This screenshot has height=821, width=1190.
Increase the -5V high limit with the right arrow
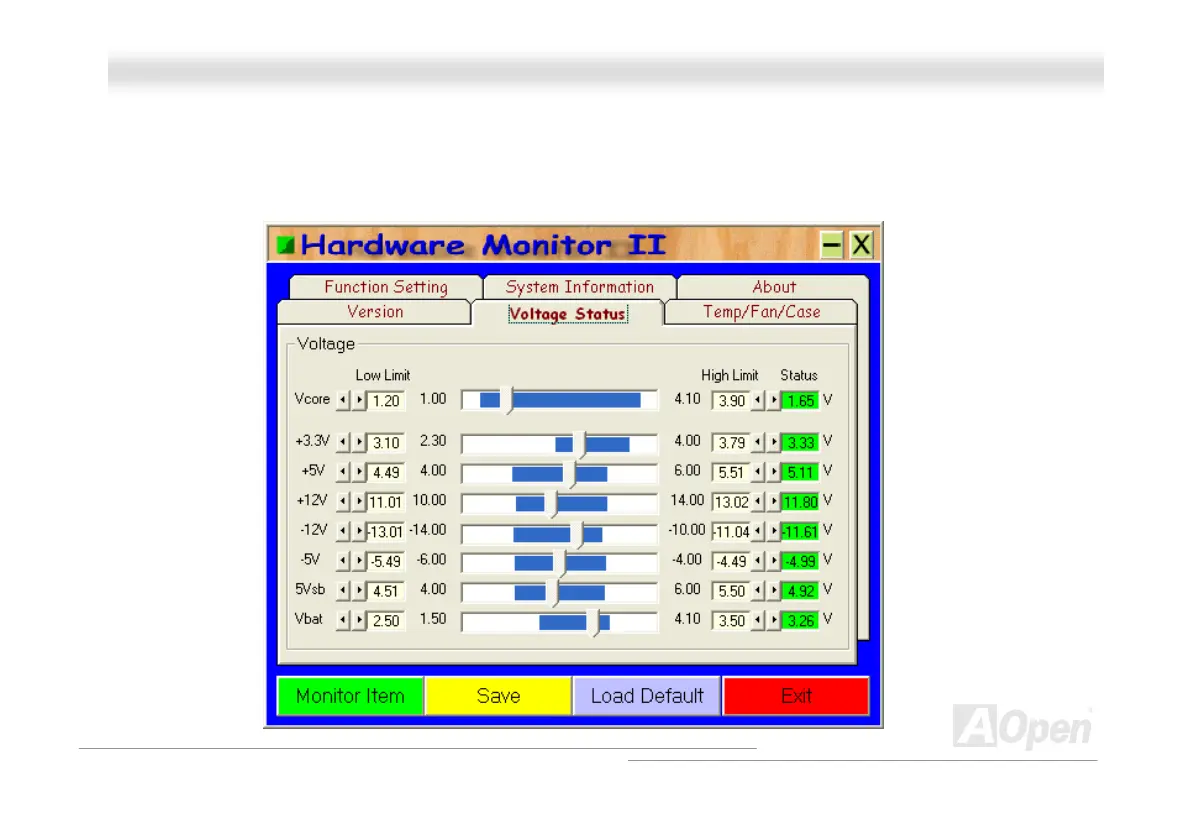point(774,561)
